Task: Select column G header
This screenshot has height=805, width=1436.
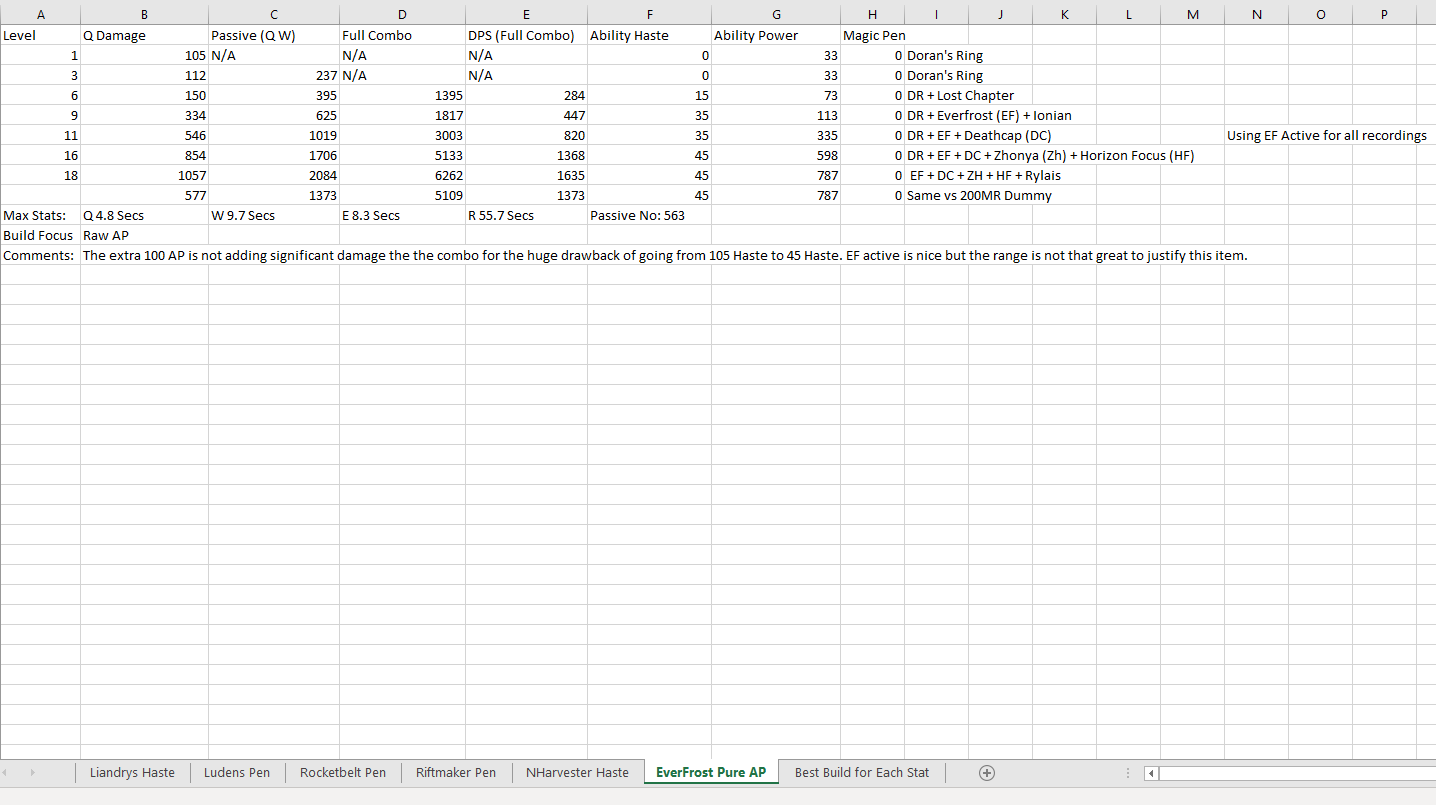Action: pos(776,14)
